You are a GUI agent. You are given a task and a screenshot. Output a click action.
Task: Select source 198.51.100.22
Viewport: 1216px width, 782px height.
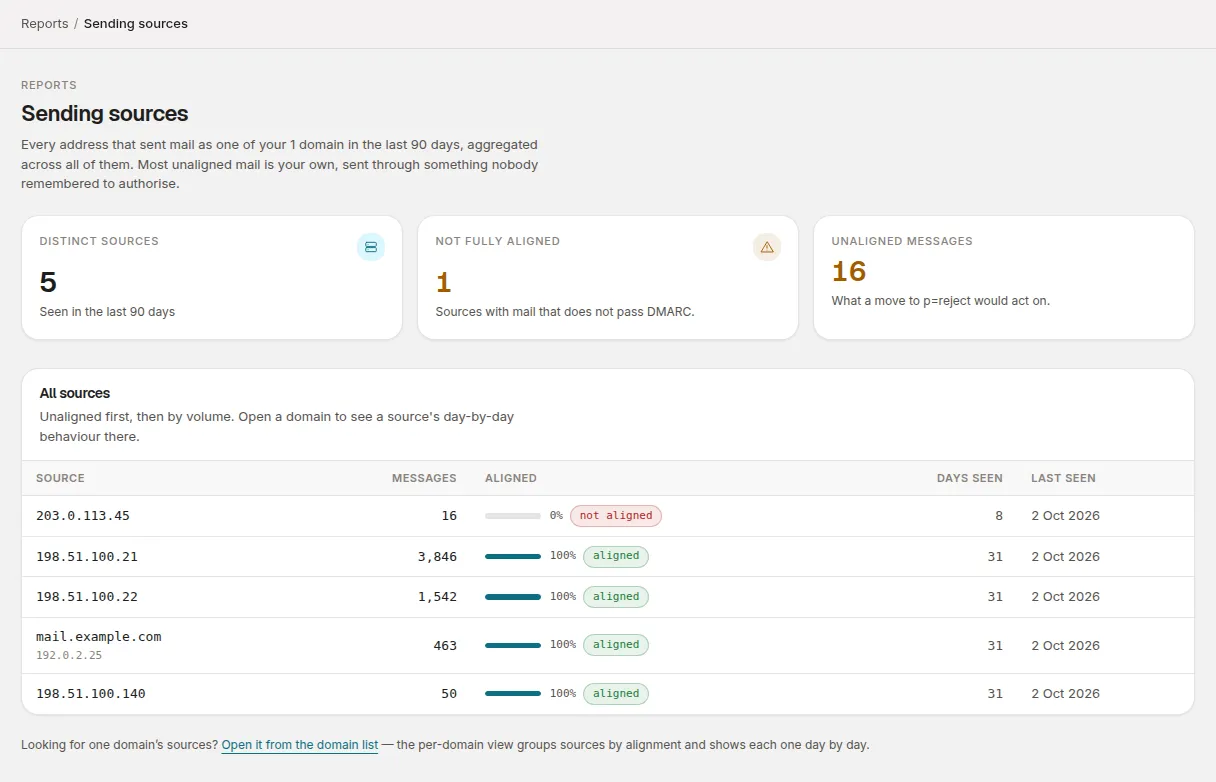87,597
